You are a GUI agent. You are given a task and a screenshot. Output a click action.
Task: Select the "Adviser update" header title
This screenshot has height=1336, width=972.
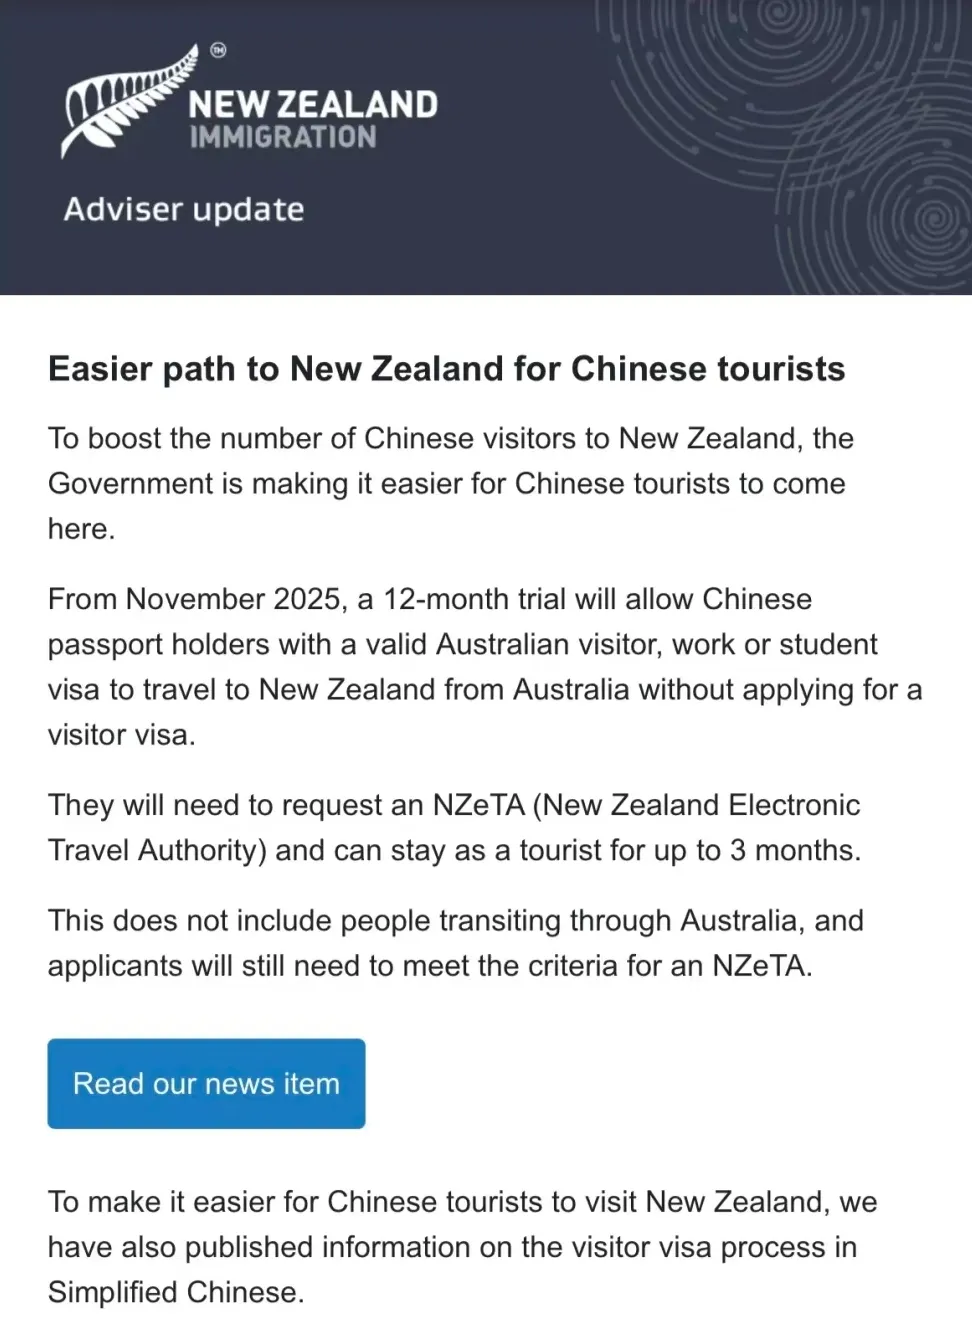coord(184,209)
